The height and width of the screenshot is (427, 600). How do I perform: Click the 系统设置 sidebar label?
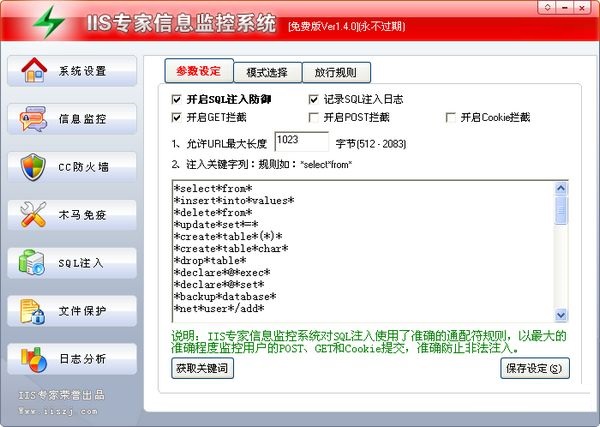(x=83, y=71)
